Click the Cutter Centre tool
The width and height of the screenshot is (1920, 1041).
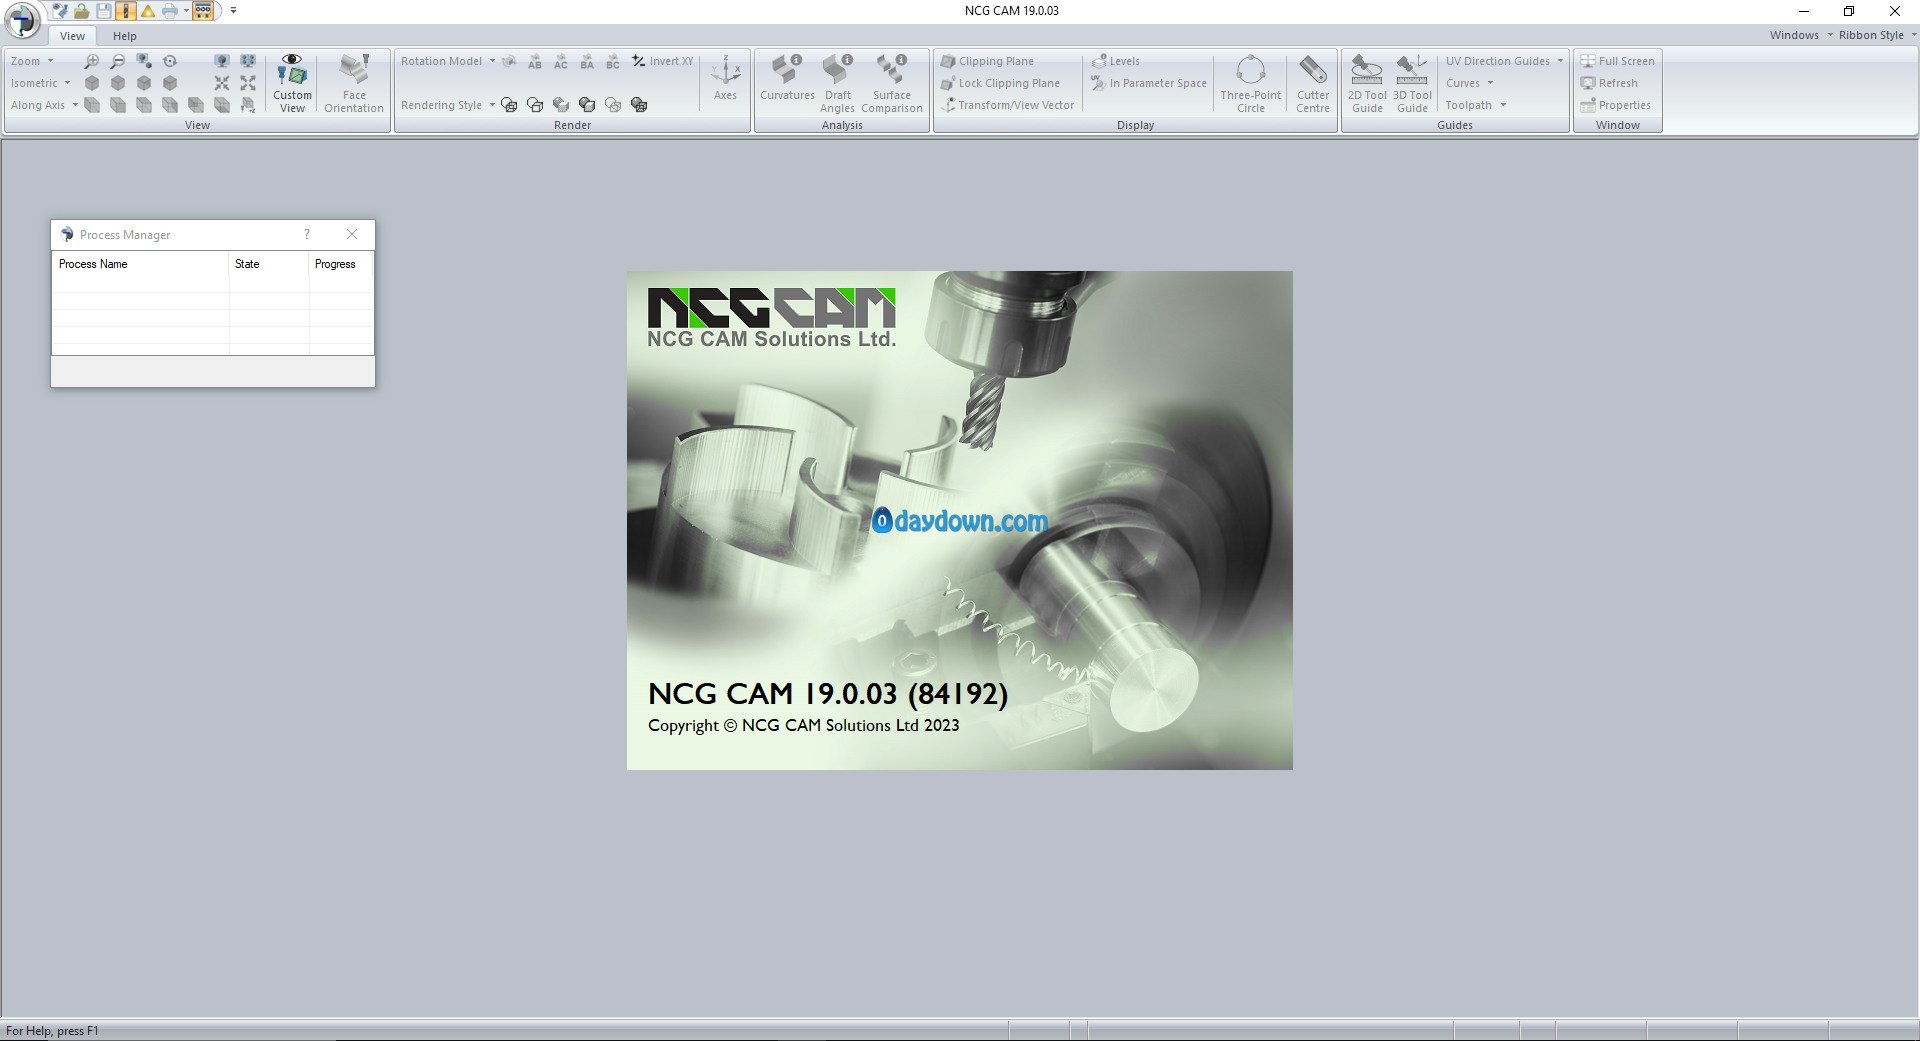coord(1313,83)
